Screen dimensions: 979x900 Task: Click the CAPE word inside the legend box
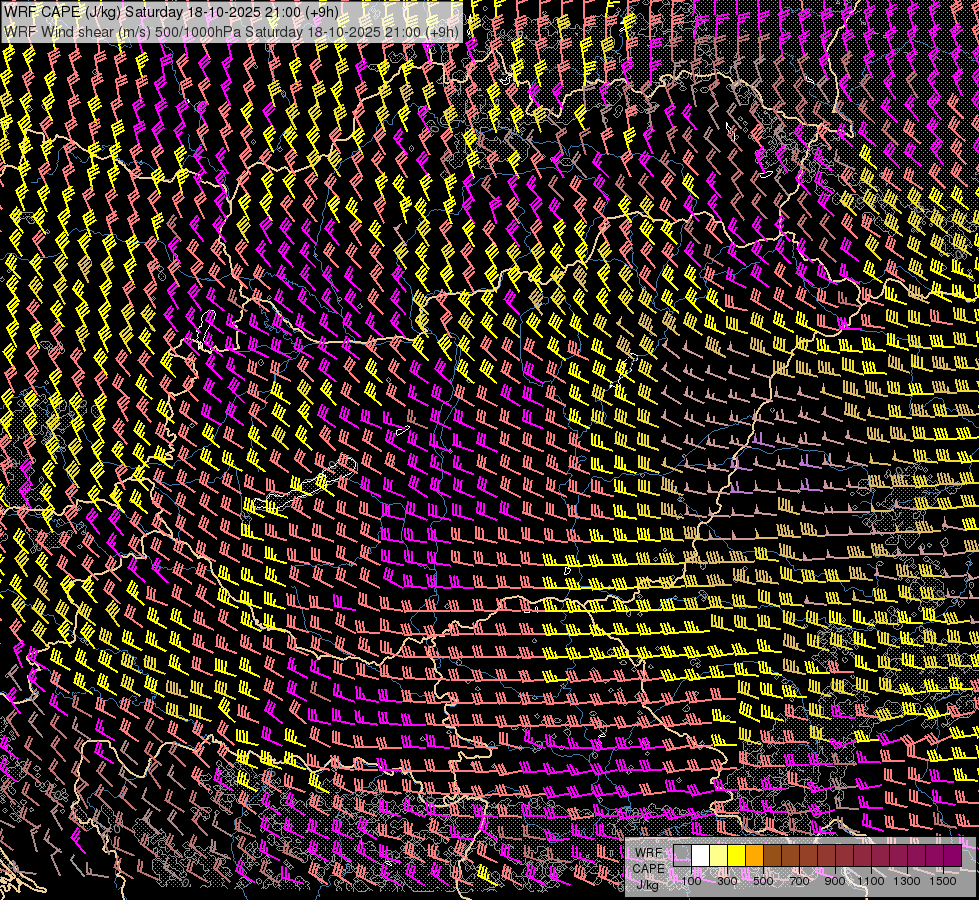[648, 868]
